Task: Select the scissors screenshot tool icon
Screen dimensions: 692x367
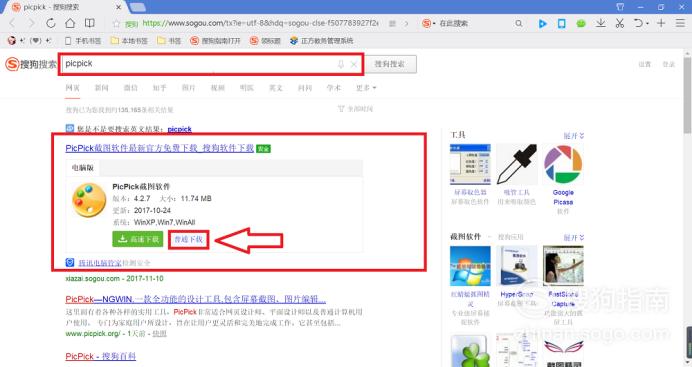Action: 620,23
